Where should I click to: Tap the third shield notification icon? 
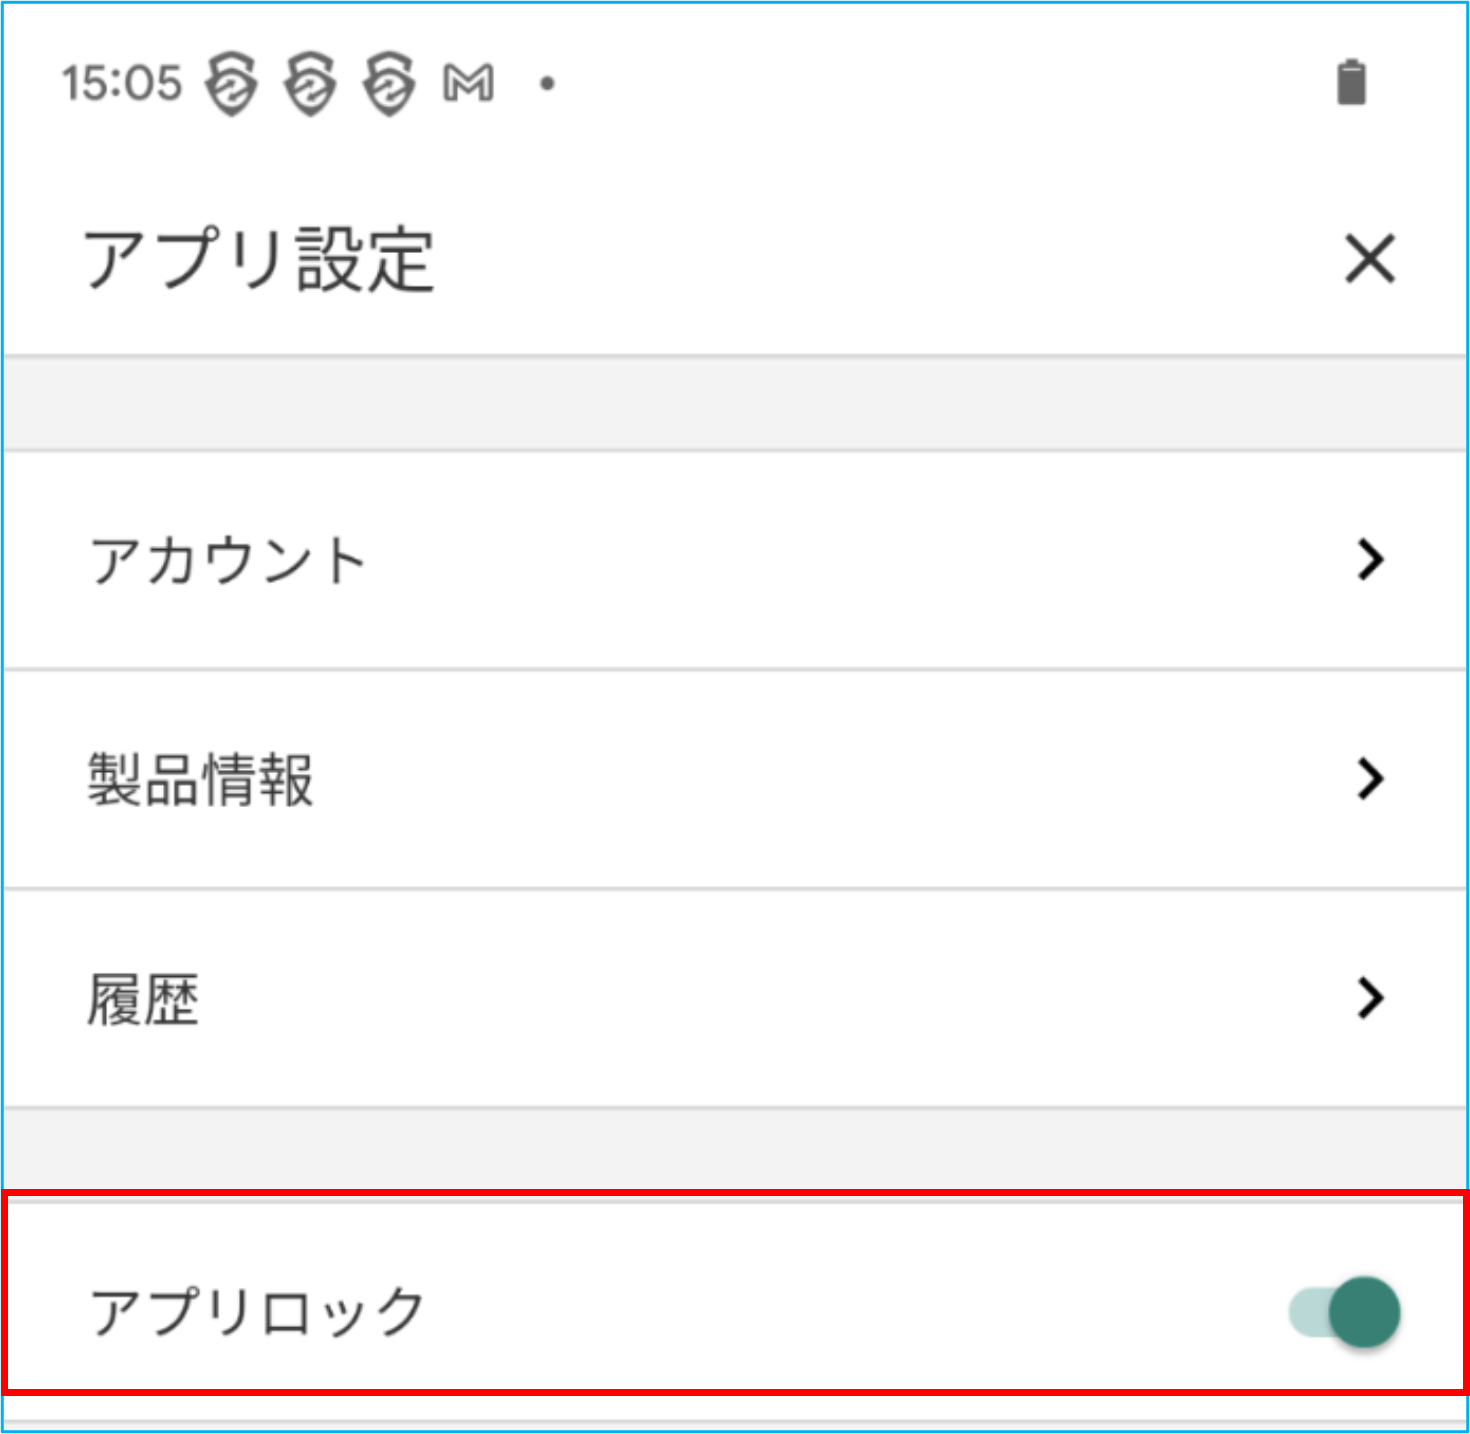(x=389, y=84)
